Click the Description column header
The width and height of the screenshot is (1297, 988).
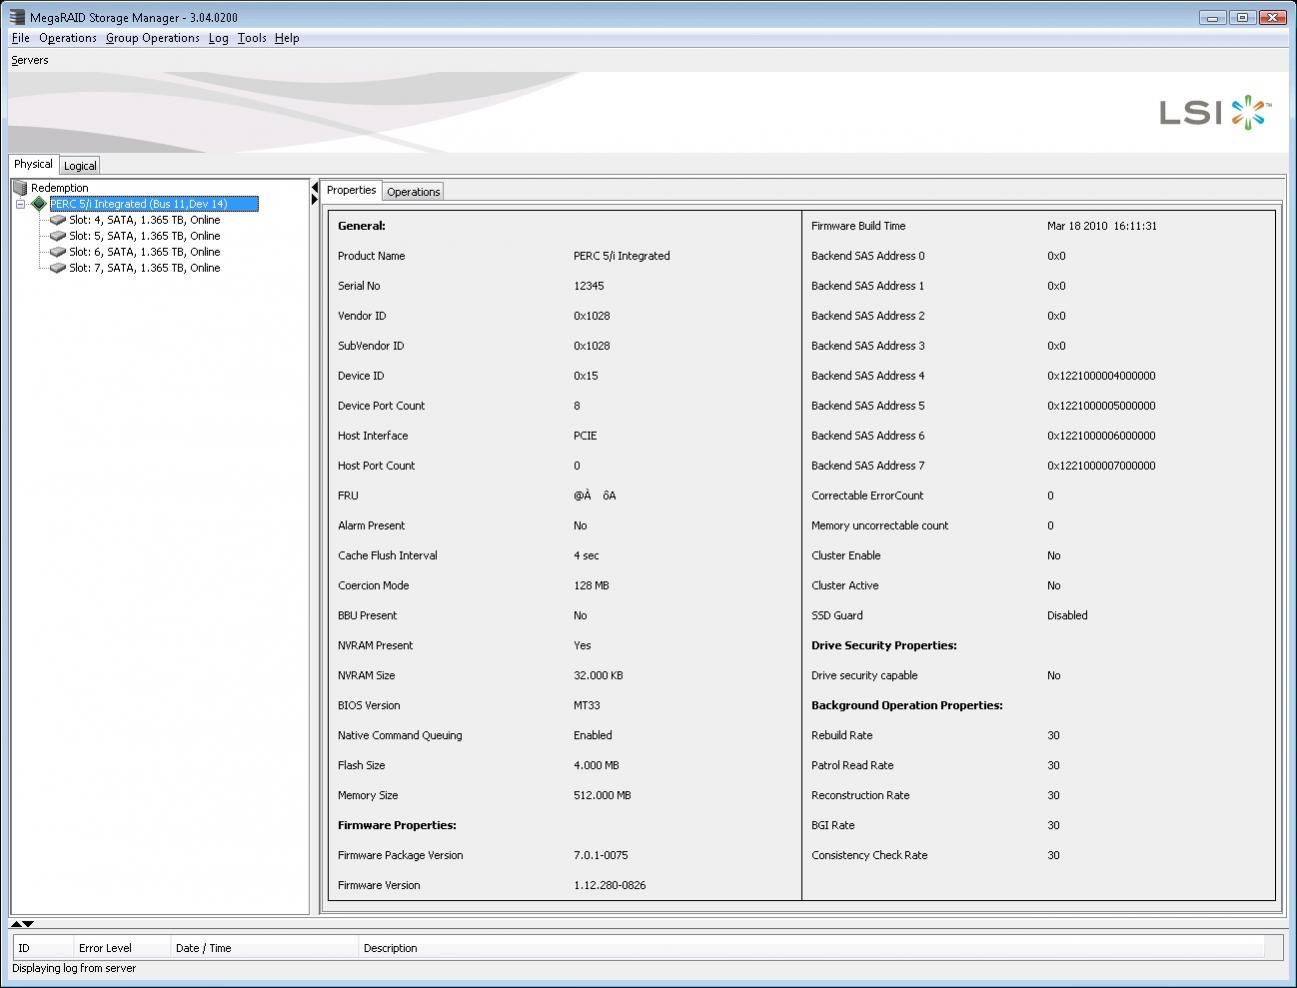tap(812, 948)
